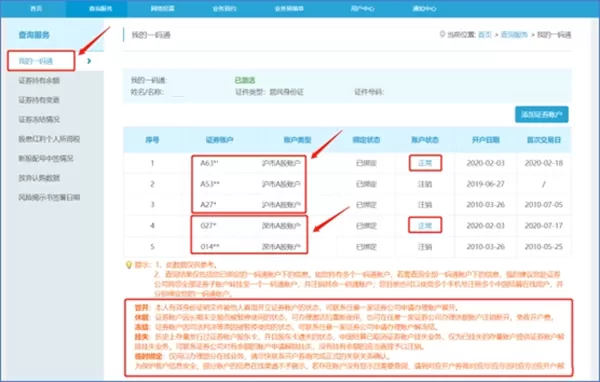
Task: Open 股息红利个人所得税 in the sidebar
Action: point(49,139)
